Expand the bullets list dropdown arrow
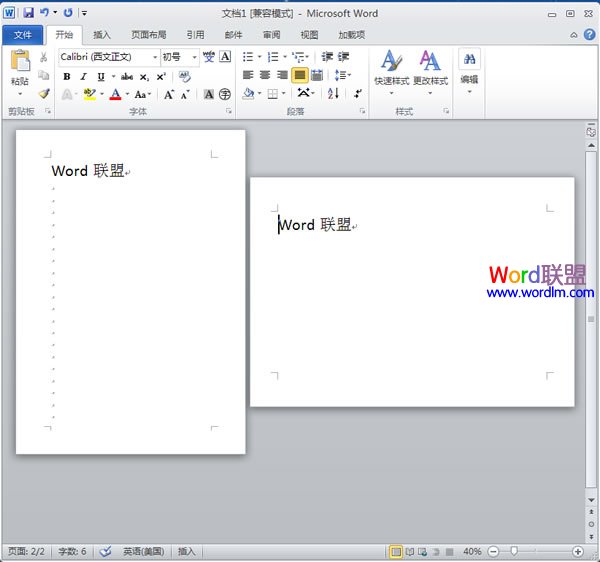The width and height of the screenshot is (600, 562). [x=259, y=57]
